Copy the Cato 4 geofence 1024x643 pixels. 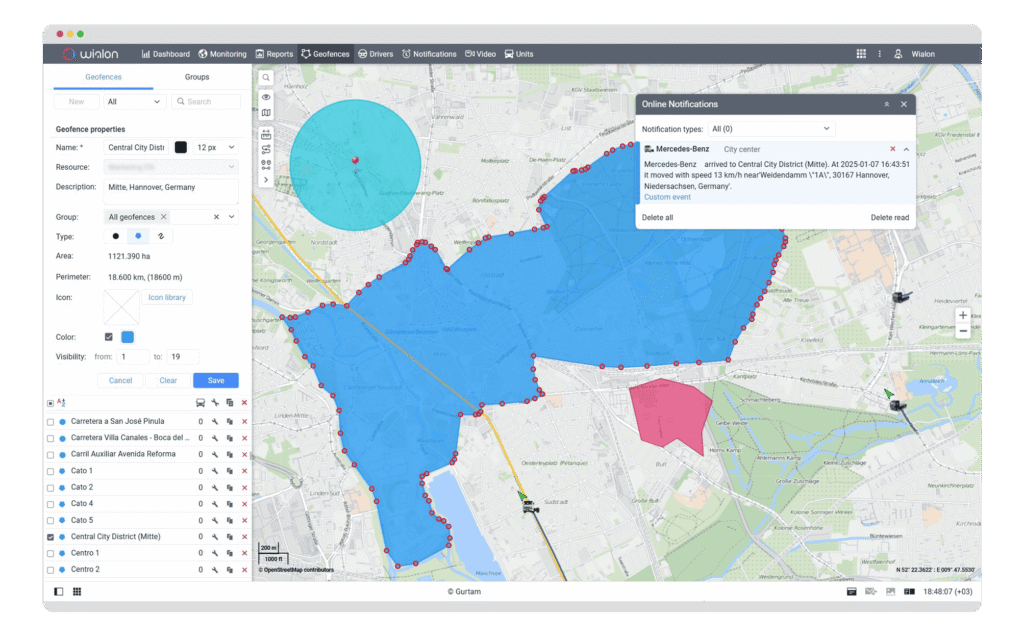pyautogui.click(x=230, y=504)
